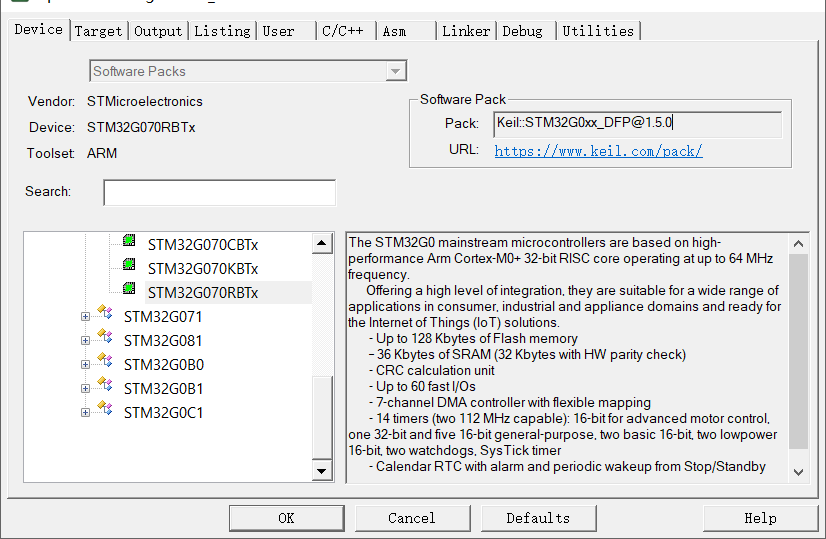
Task: Open the Debug tab
Action: pyautogui.click(x=522, y=31)
